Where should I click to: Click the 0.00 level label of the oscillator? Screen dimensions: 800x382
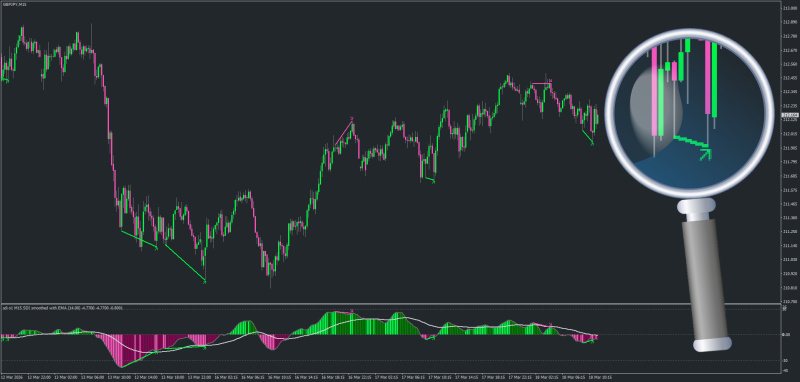[786, 335]
